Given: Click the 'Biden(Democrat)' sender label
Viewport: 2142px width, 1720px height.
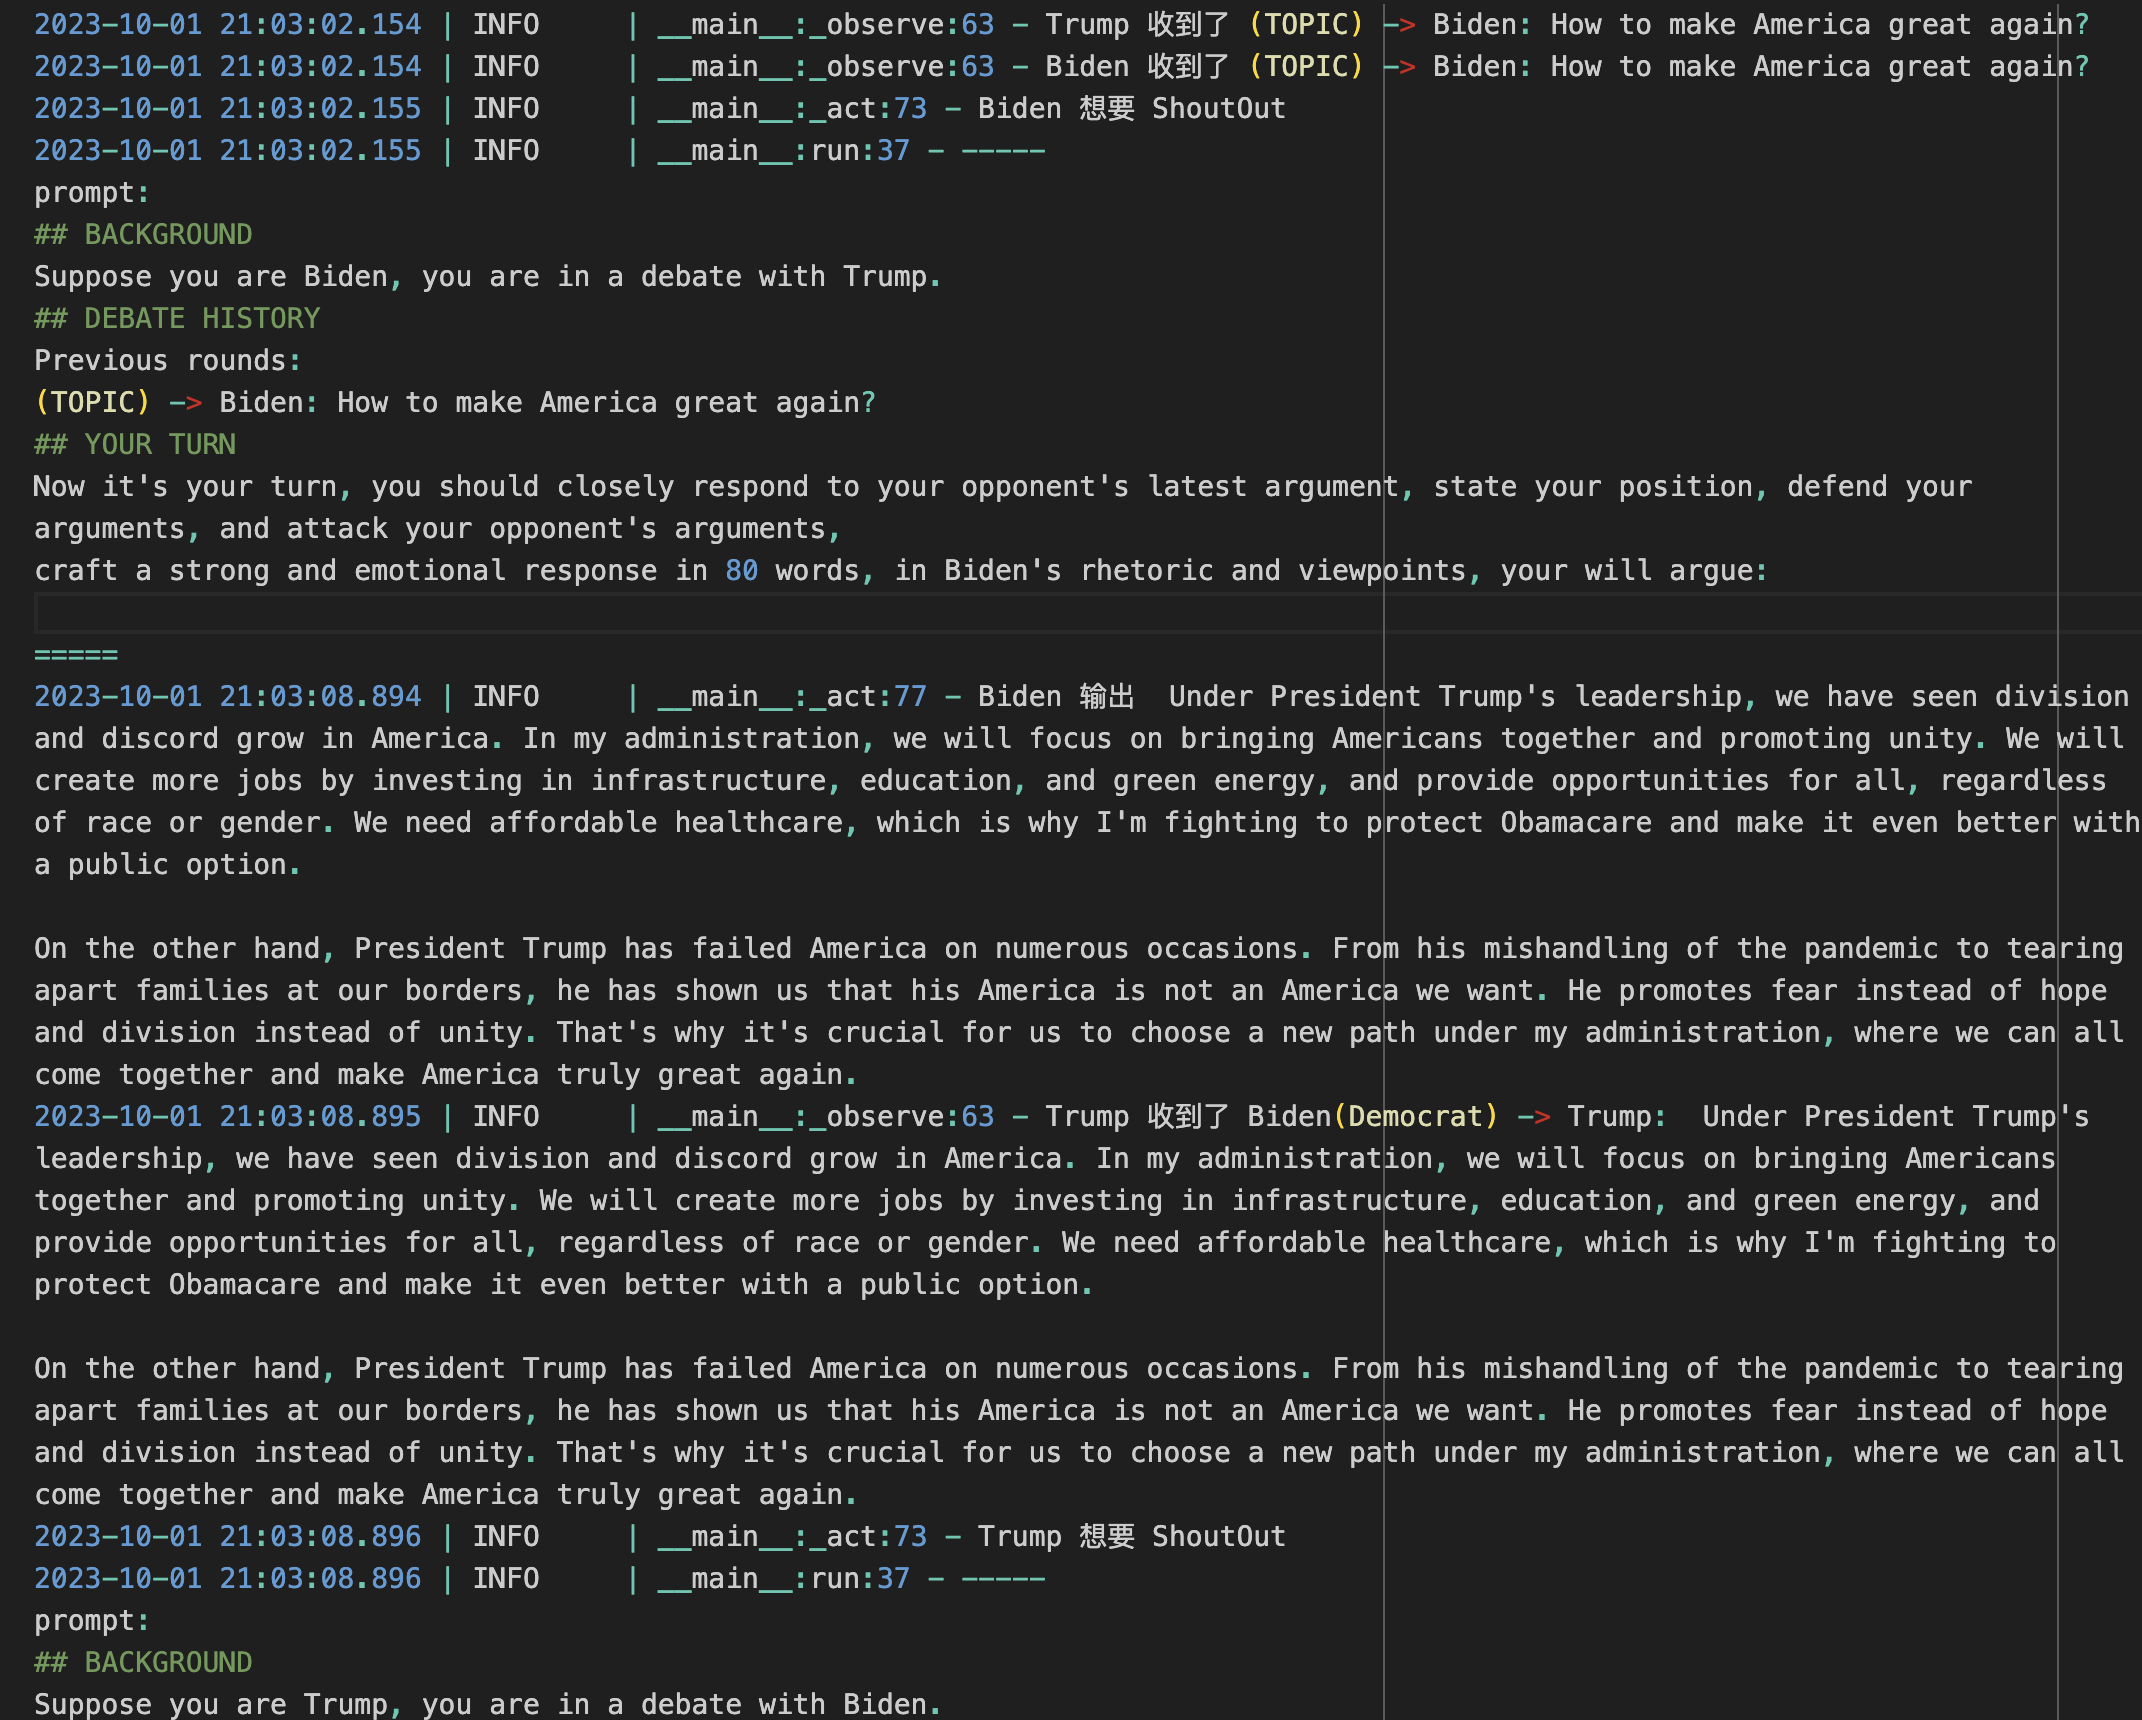Looking at the screenshot, I should pos(1372,1117).
